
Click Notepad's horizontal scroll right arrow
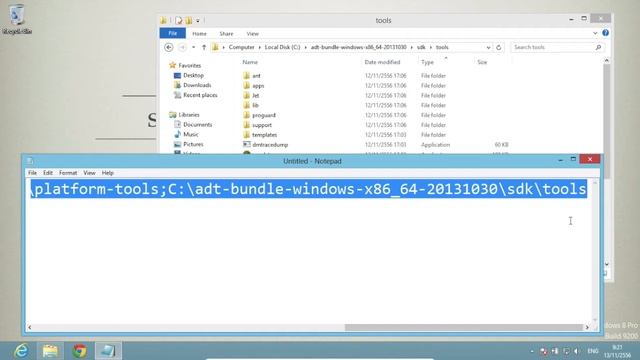click(587, 327)
